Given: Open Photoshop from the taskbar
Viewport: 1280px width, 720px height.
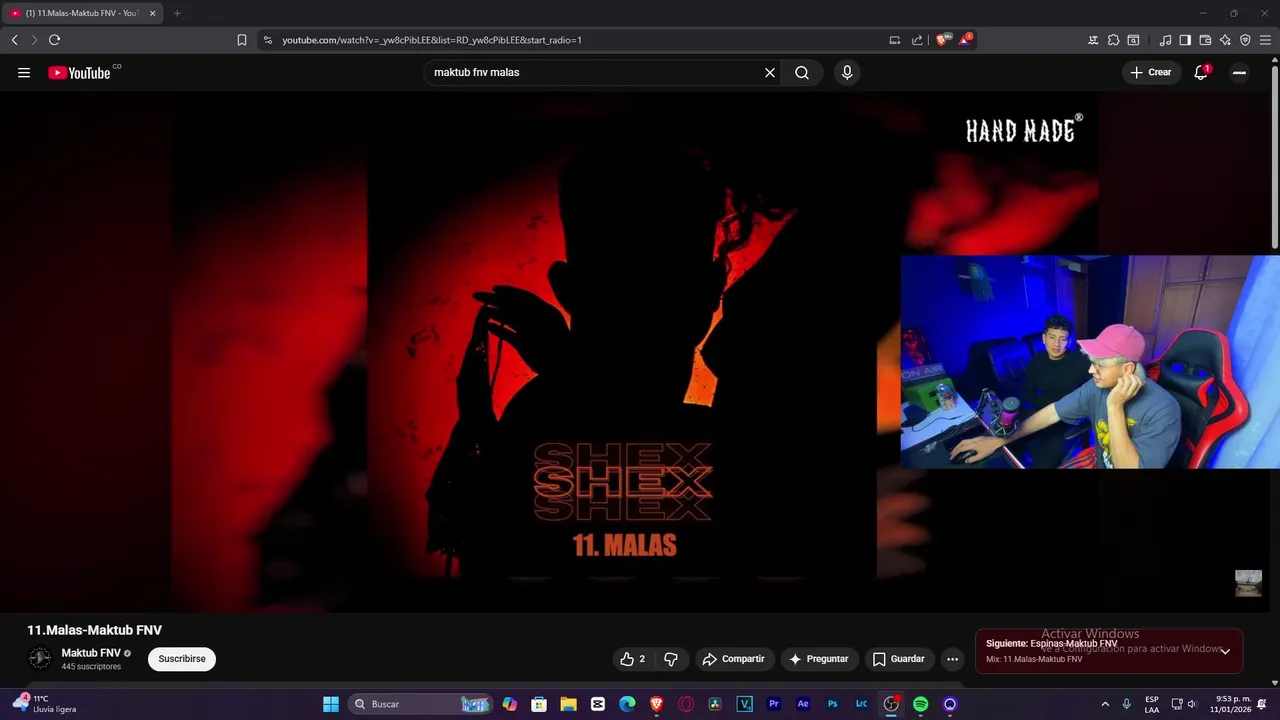Looking at the screenshot, I should pos(832,704).
